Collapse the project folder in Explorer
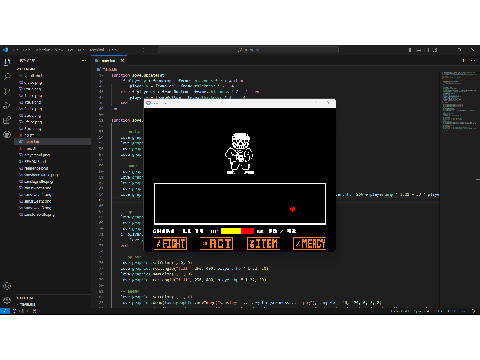This screenshot has height=360, width=480. point(27,69)
